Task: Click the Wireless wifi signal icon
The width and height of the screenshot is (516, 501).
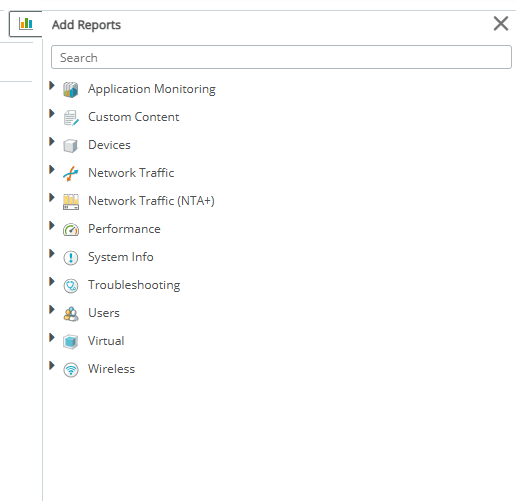Action: [x=71, y=370]
